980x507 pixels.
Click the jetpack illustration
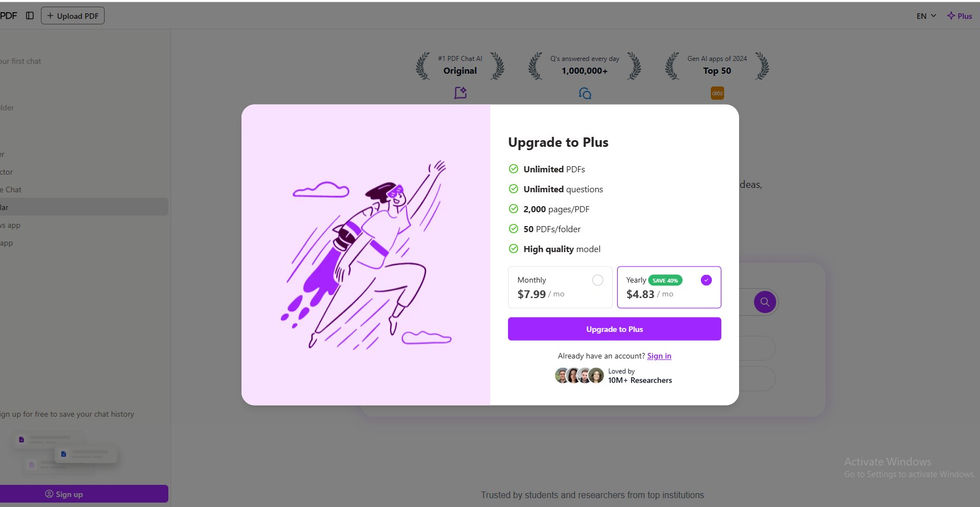point(366,254)
